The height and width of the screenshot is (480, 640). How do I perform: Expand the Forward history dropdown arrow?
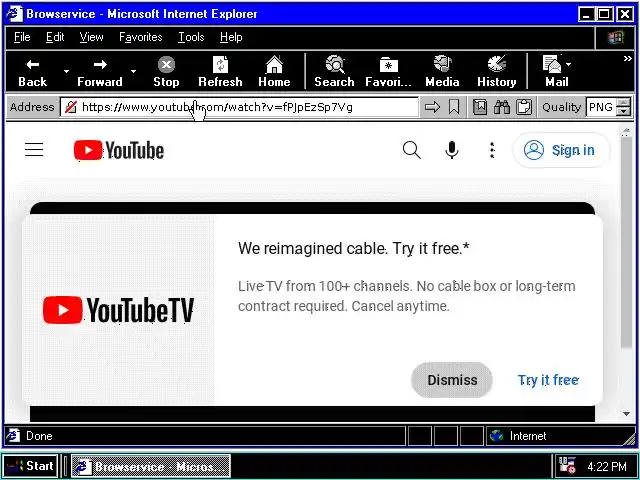pyautogui.click(x=133, y=72)
